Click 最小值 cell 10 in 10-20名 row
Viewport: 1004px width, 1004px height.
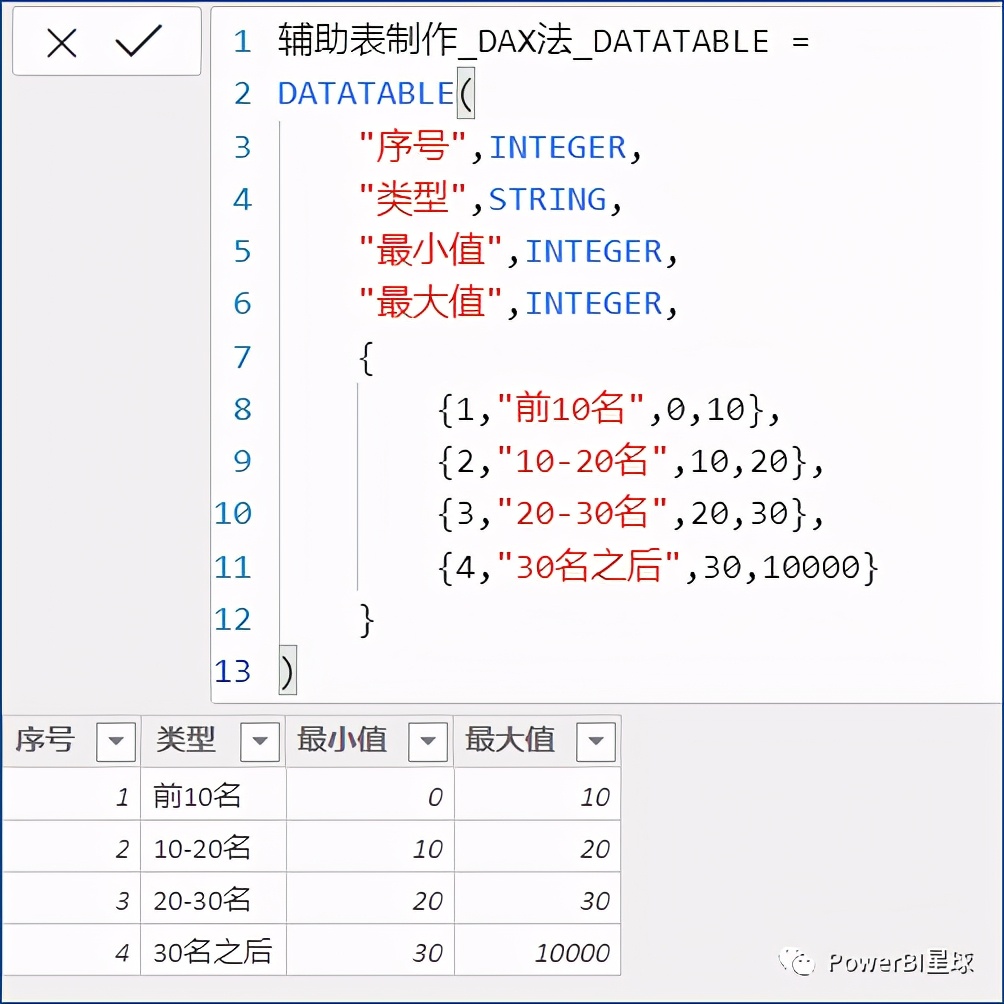(370, 848)
